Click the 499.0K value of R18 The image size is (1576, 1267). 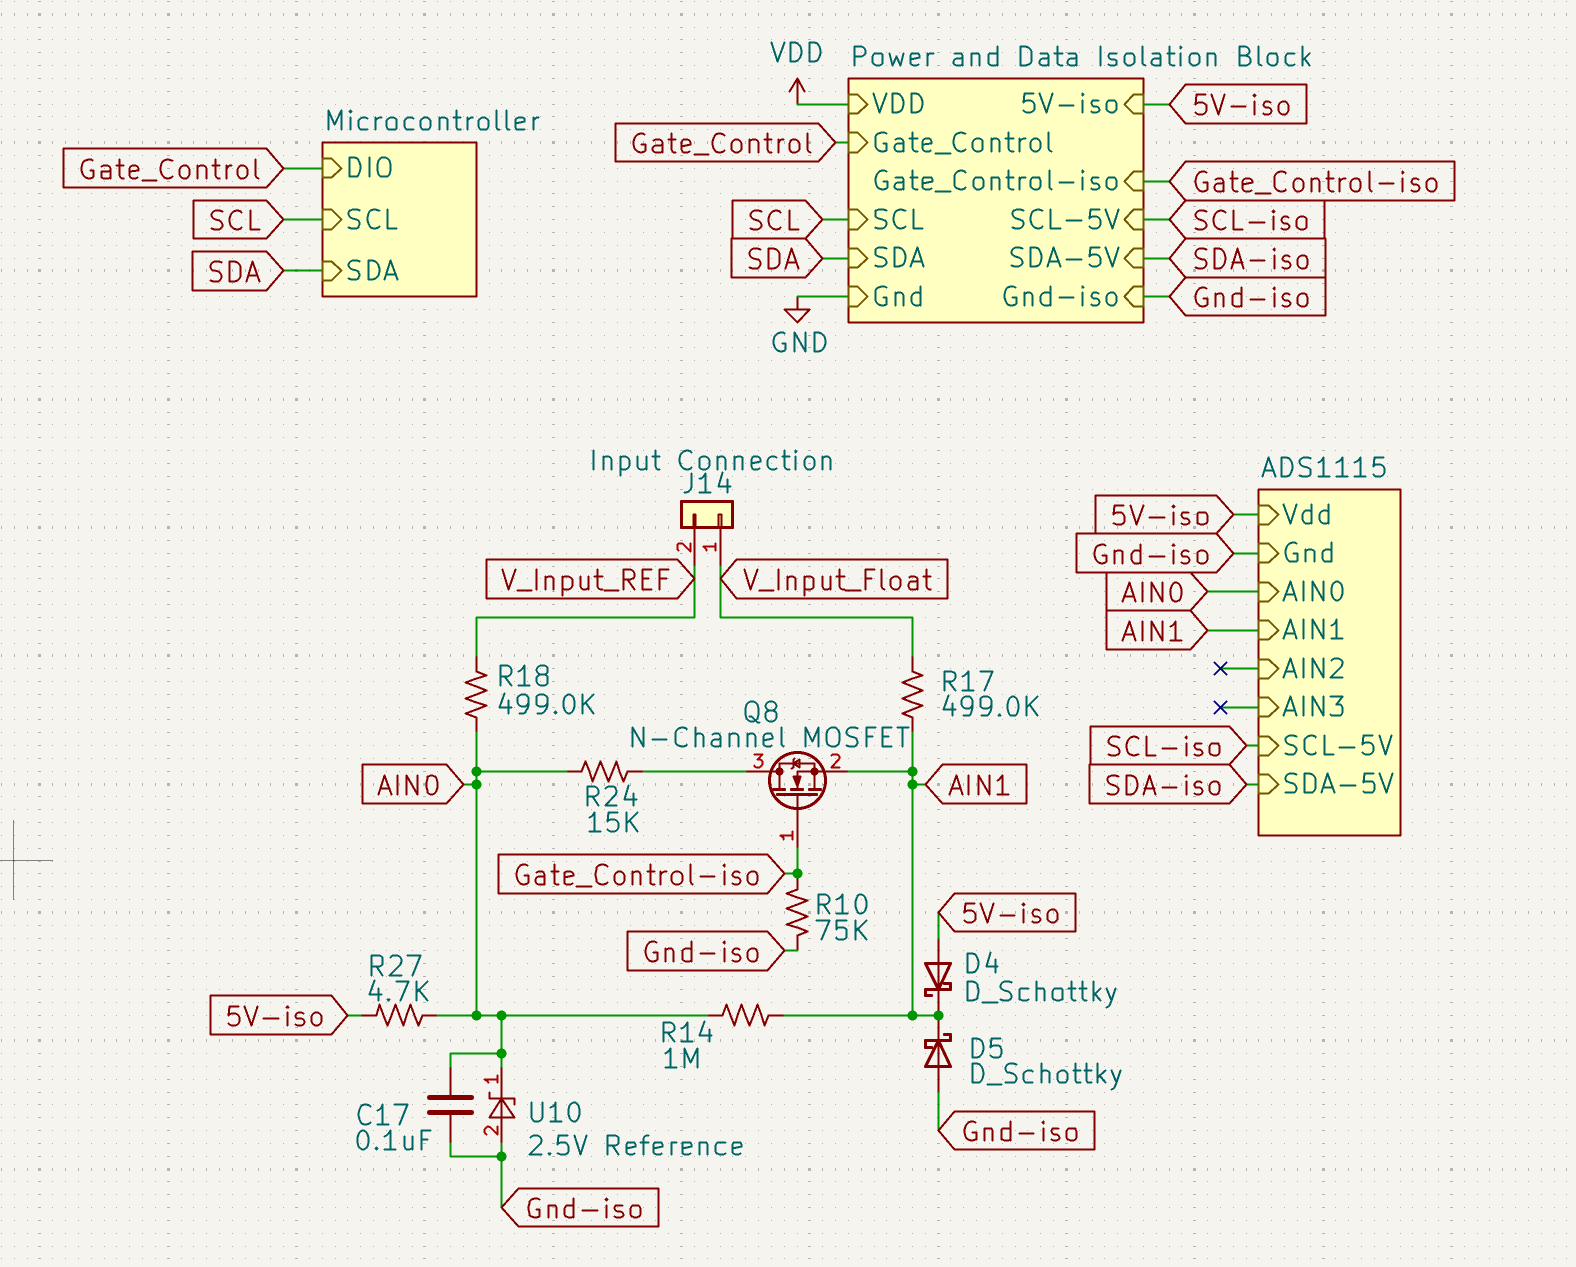546,705
